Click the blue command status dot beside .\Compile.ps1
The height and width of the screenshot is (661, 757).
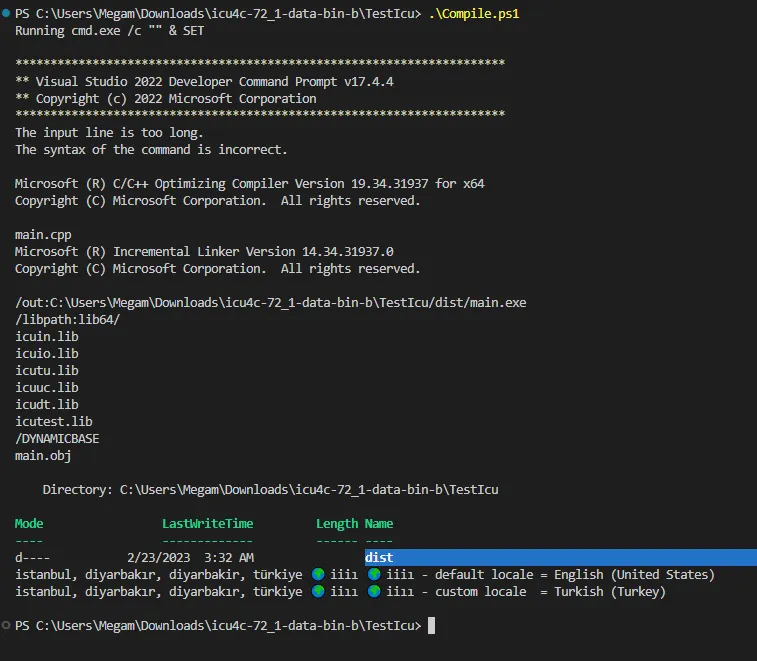pos(6,14)
